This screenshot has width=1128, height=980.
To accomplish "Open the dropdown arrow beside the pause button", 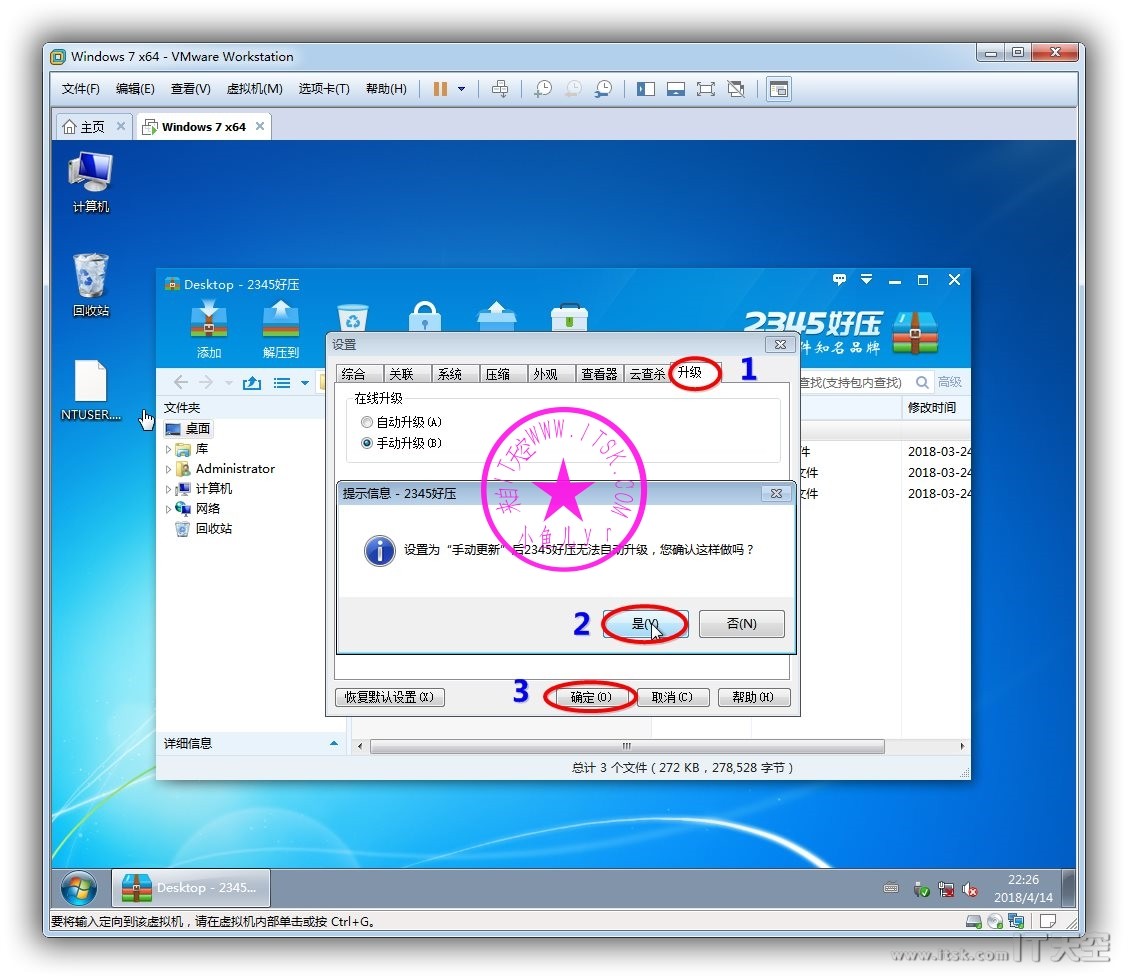I will tap(461, 89).
